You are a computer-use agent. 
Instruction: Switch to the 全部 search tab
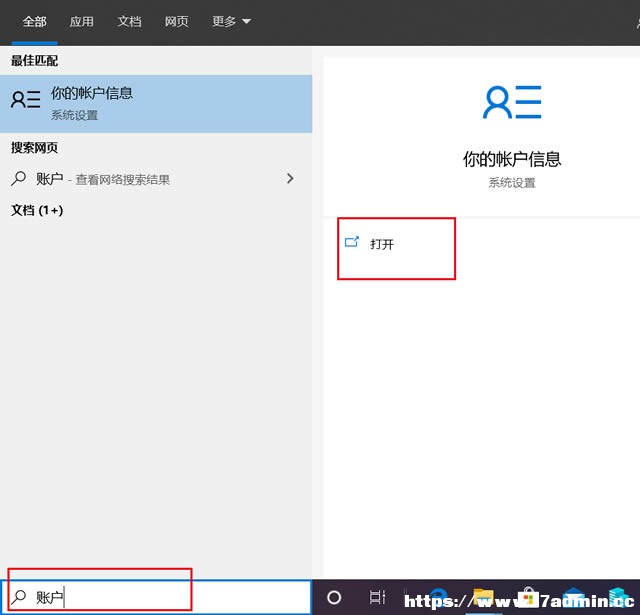coord(34,21)
